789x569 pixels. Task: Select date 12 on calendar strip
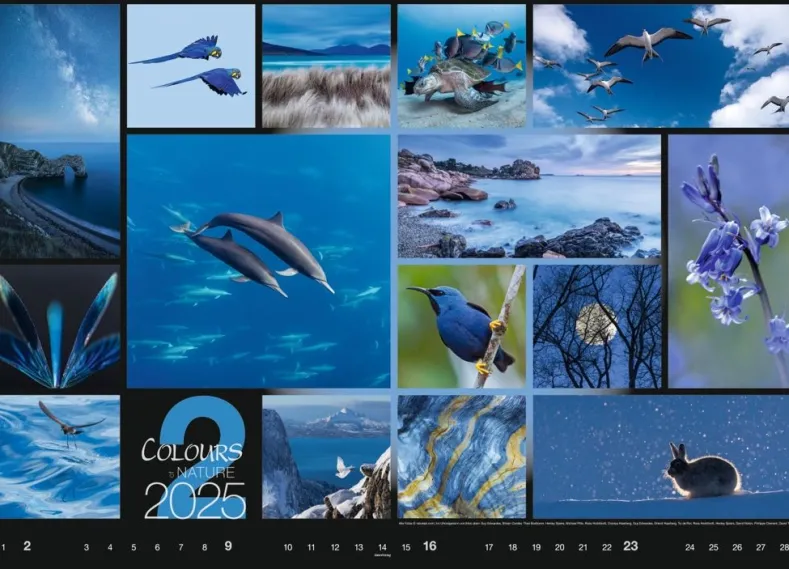335,547
